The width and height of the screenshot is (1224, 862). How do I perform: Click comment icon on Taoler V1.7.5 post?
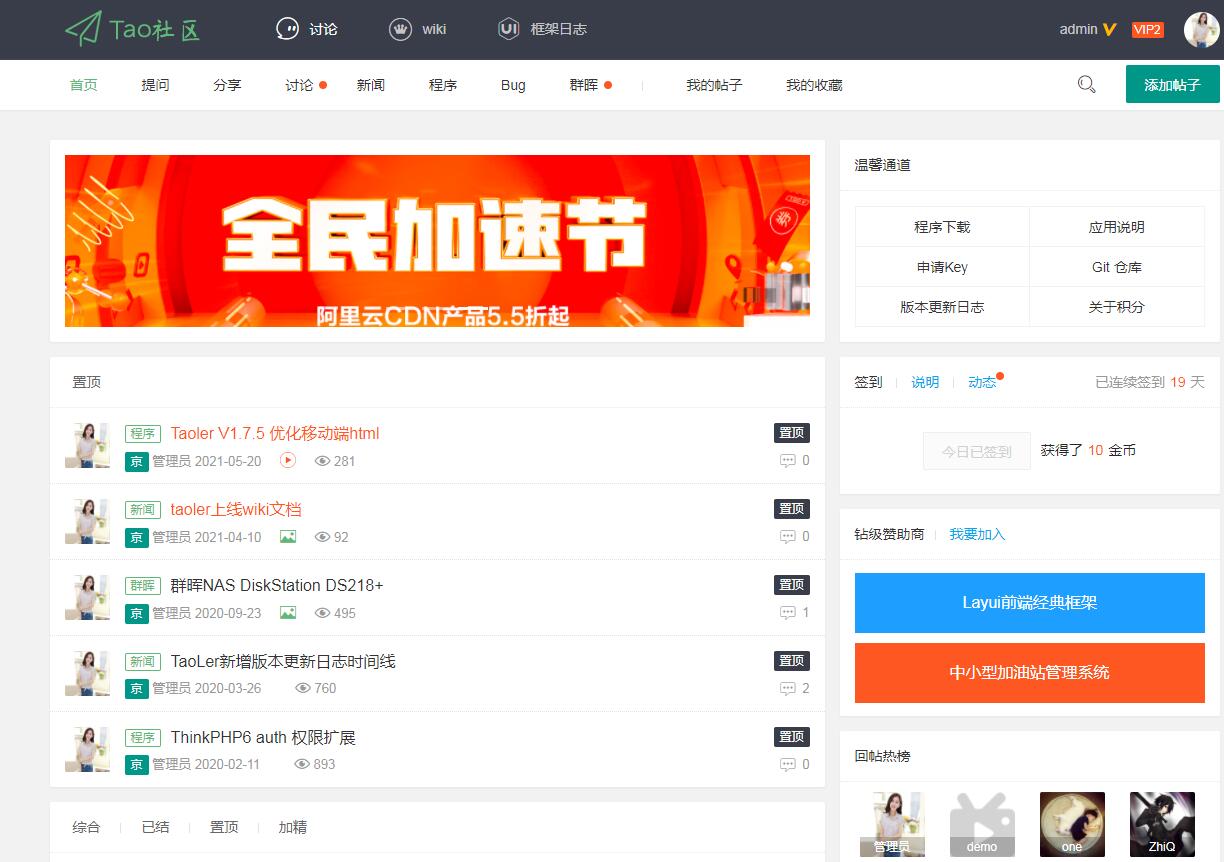[x=788, y=461]
